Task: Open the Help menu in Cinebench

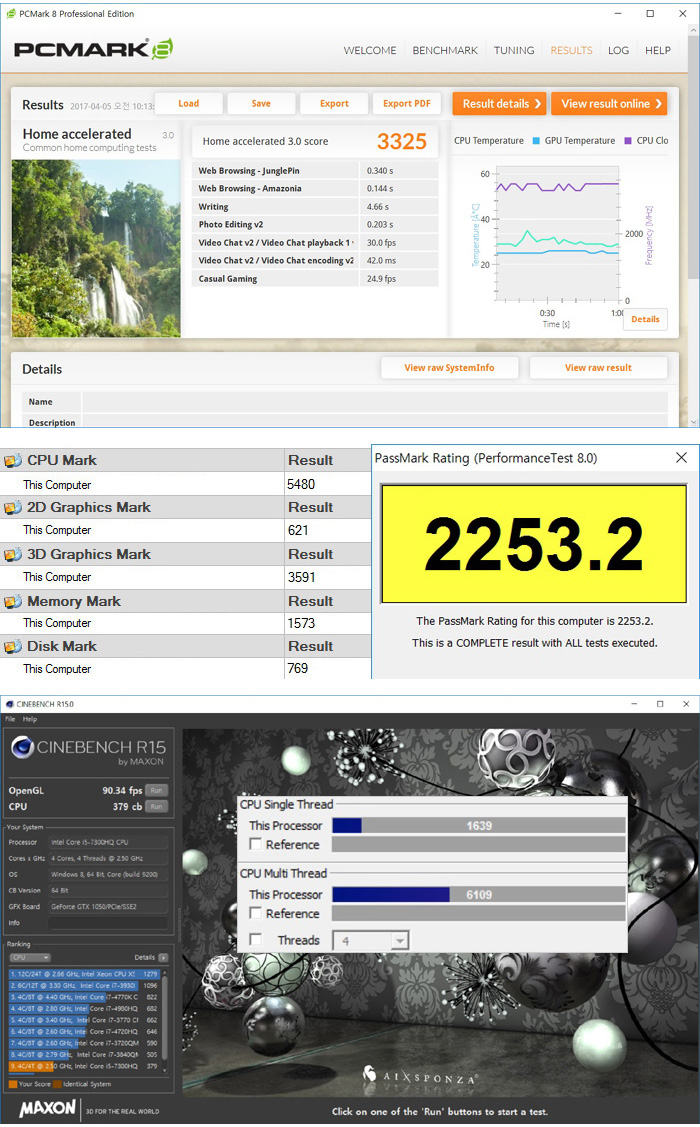Action: [29, 719]
